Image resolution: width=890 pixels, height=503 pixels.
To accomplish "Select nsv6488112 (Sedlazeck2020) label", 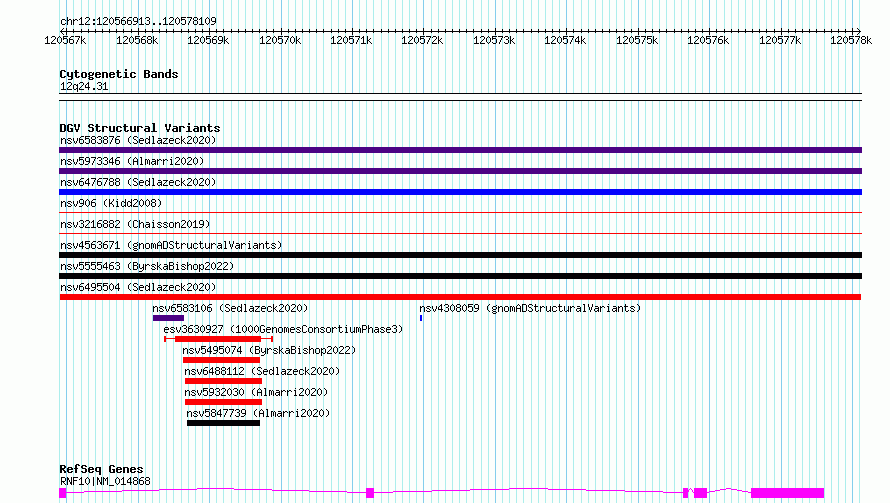I will pyautogui.click(x=262, y=371).
